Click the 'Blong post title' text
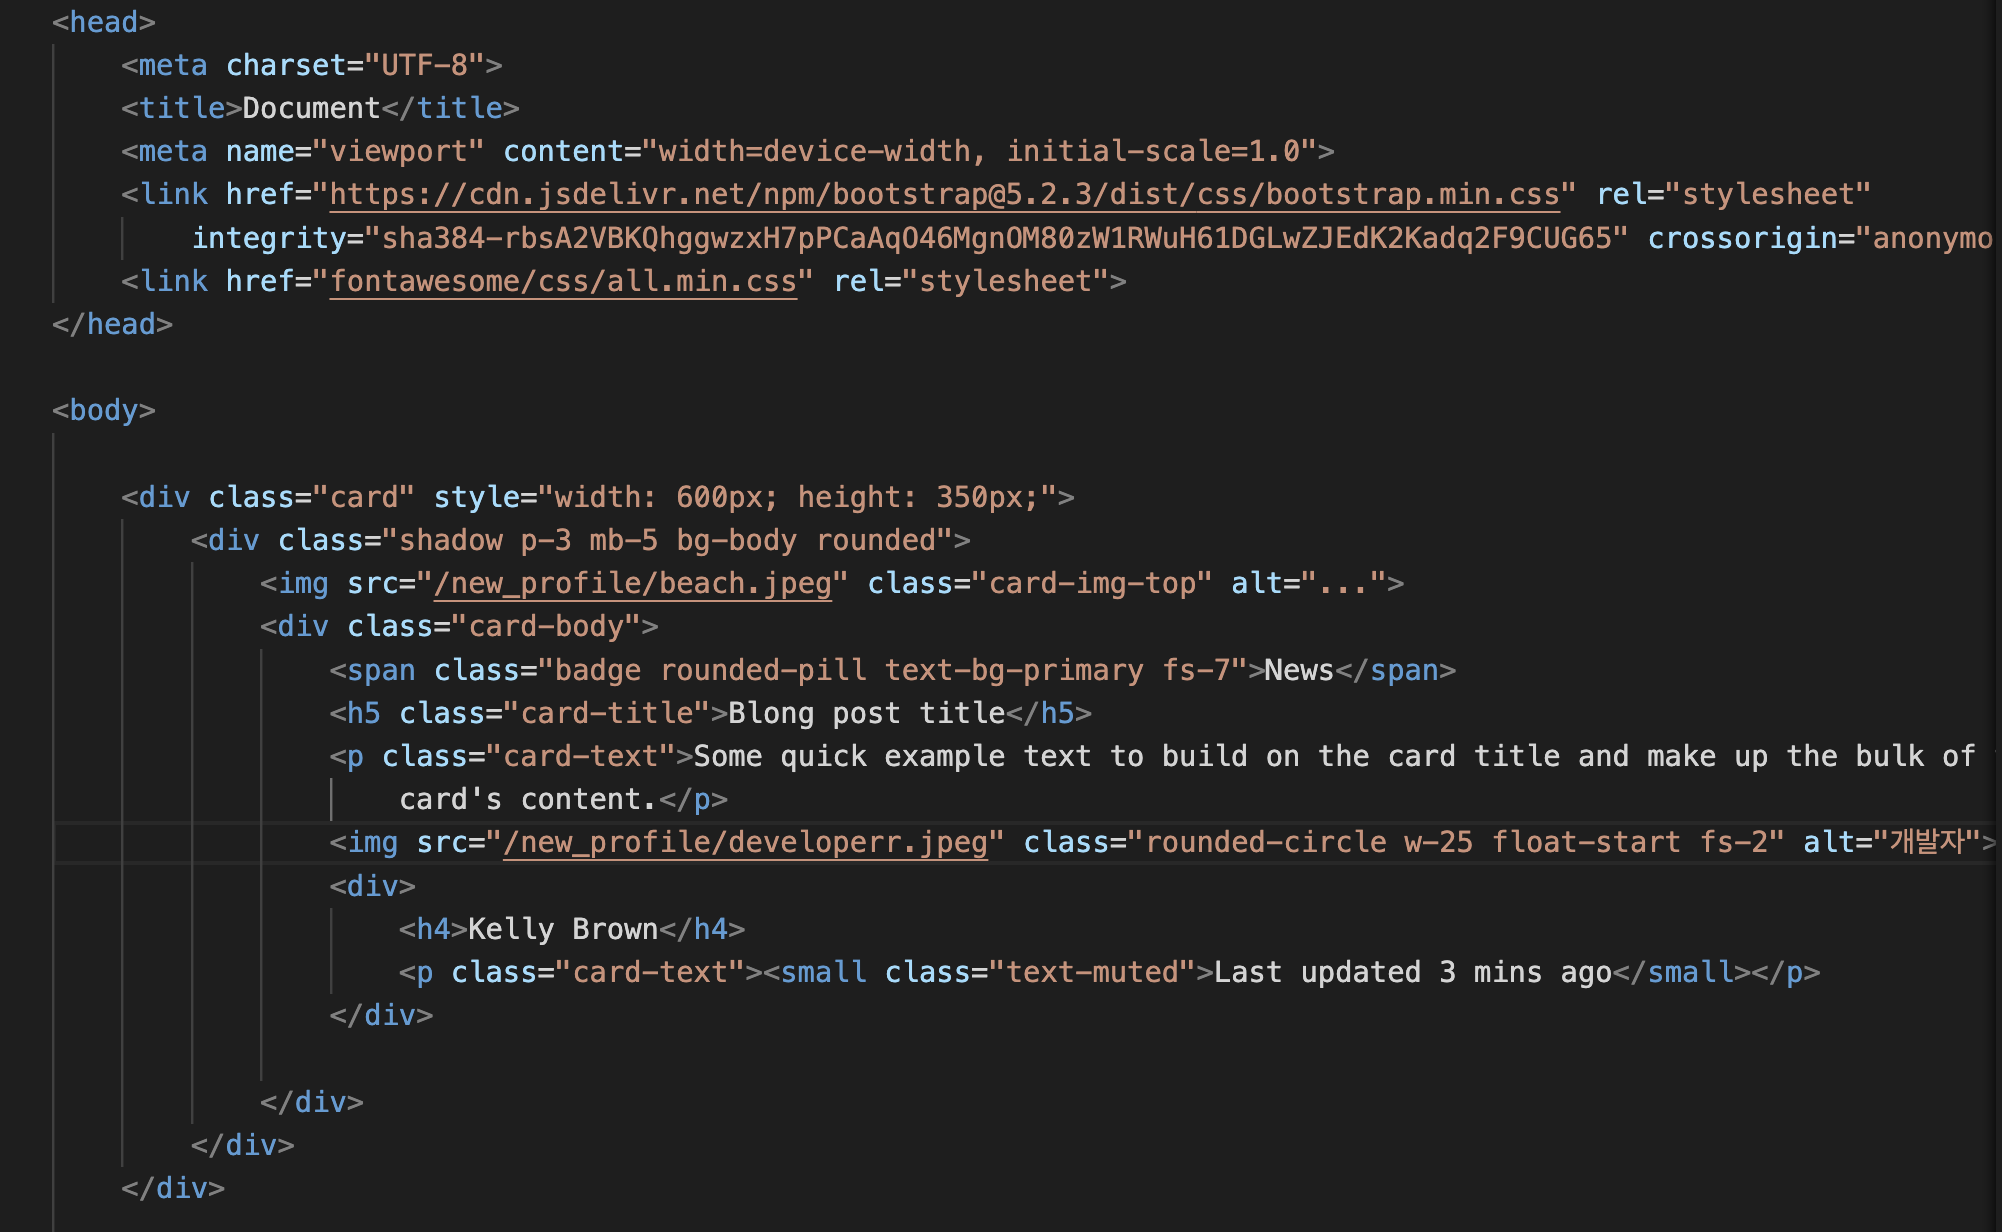Image resolution: width=2002 pixels, height=1232 pixels. [866, 713]
